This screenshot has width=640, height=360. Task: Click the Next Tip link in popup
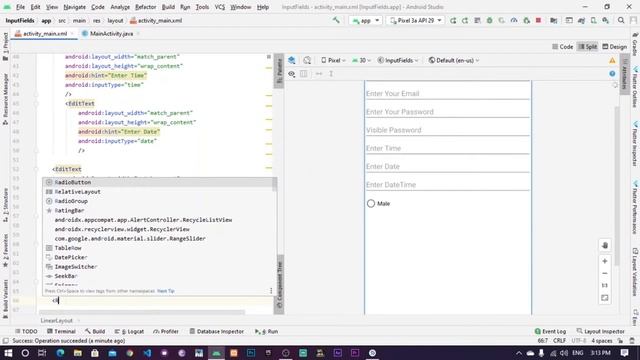click(x=166, y=291)
